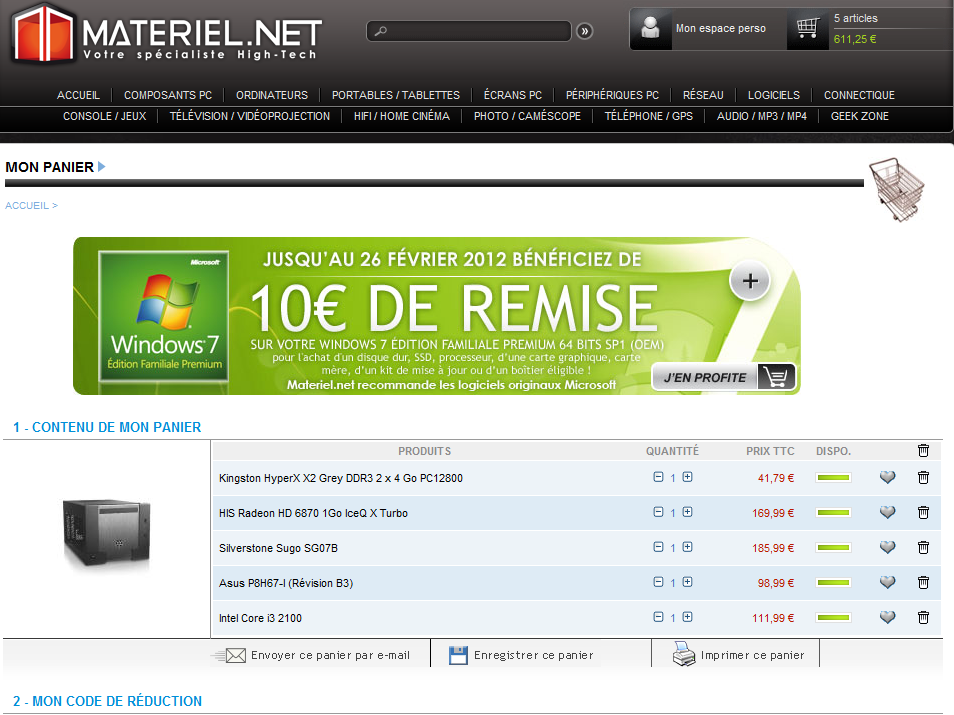The width and height of the screenshot is (954, 715).
Task: Click the J'EN PROFITE promo button
Action: pyautogui.click(x=723, y=377)
